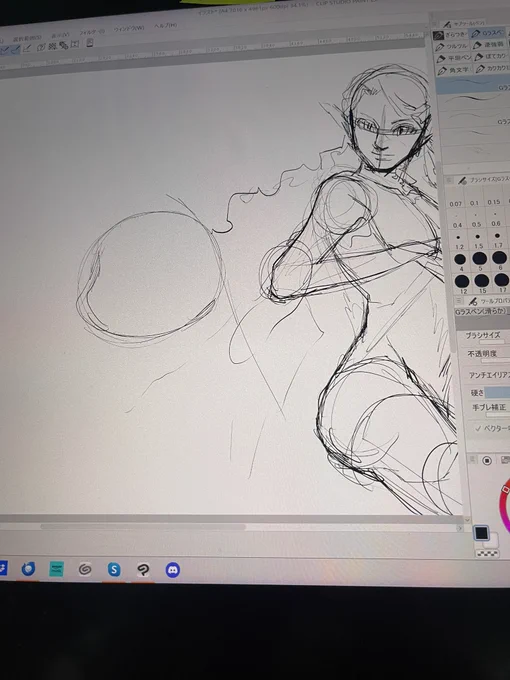Open Clip Studio Paint taskbar icon
This screenshot has width=510, height=680.
(x=144, y=570)
